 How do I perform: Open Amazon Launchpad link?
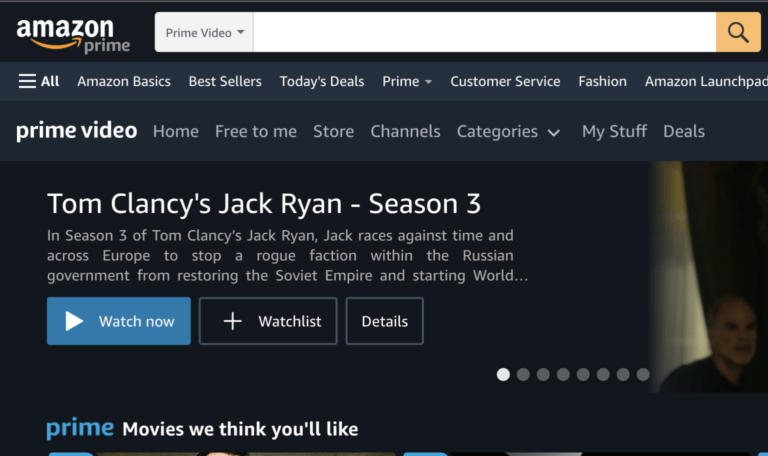[706, 81]
